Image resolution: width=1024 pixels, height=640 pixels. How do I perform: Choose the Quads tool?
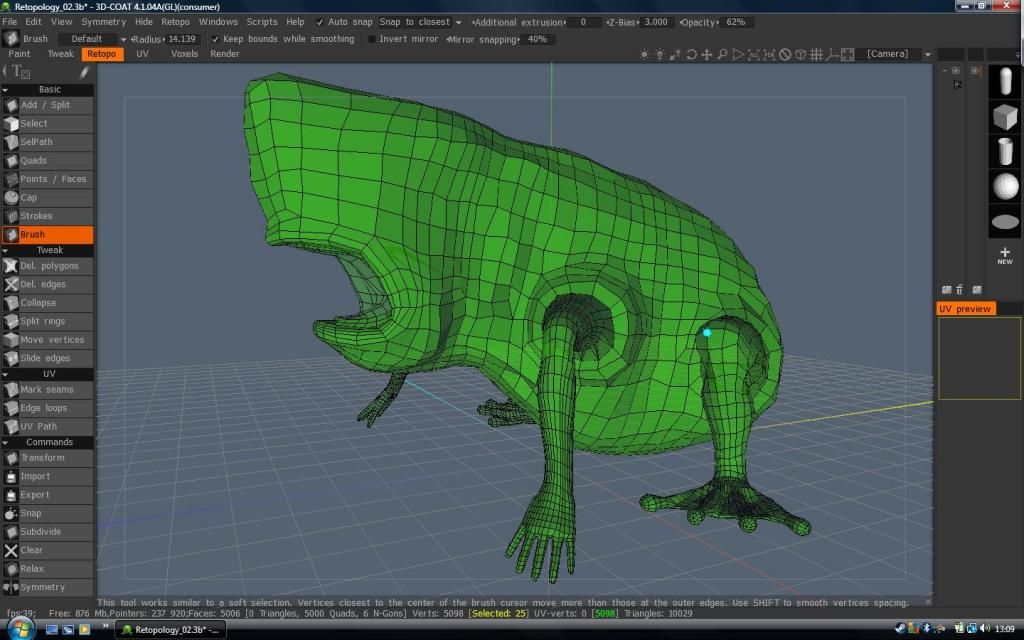click(34, 160)
